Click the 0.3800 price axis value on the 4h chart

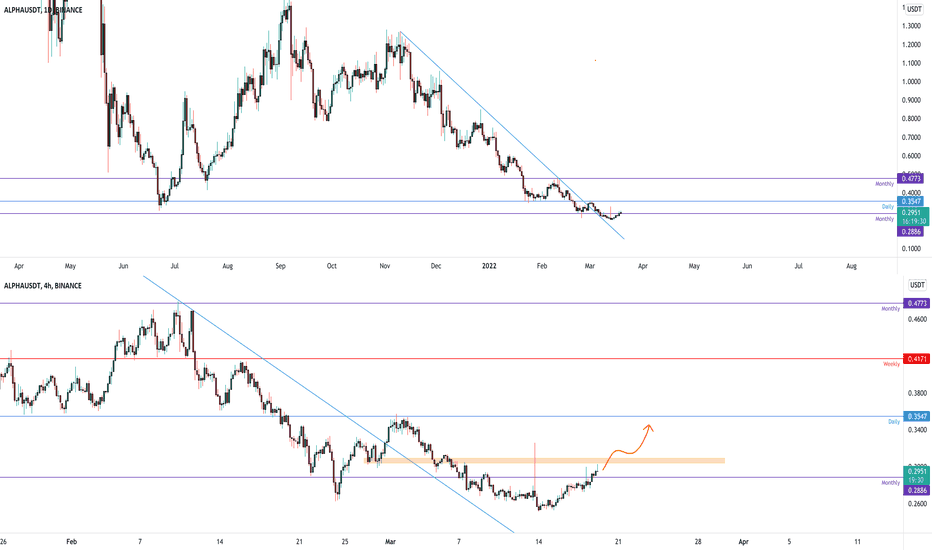917,394
